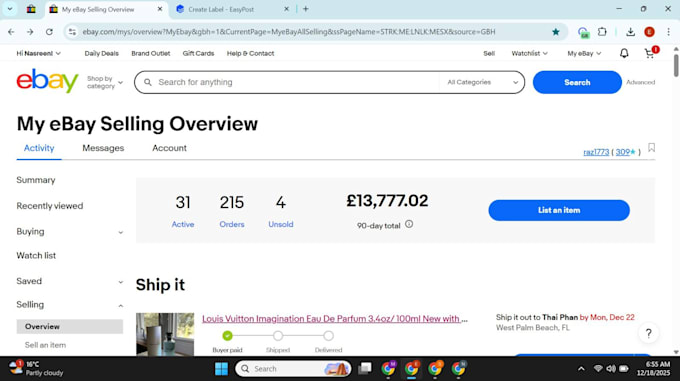Open Shop by category dropdown
Viewport: 680px width, 381px height.
pos(105,82)
